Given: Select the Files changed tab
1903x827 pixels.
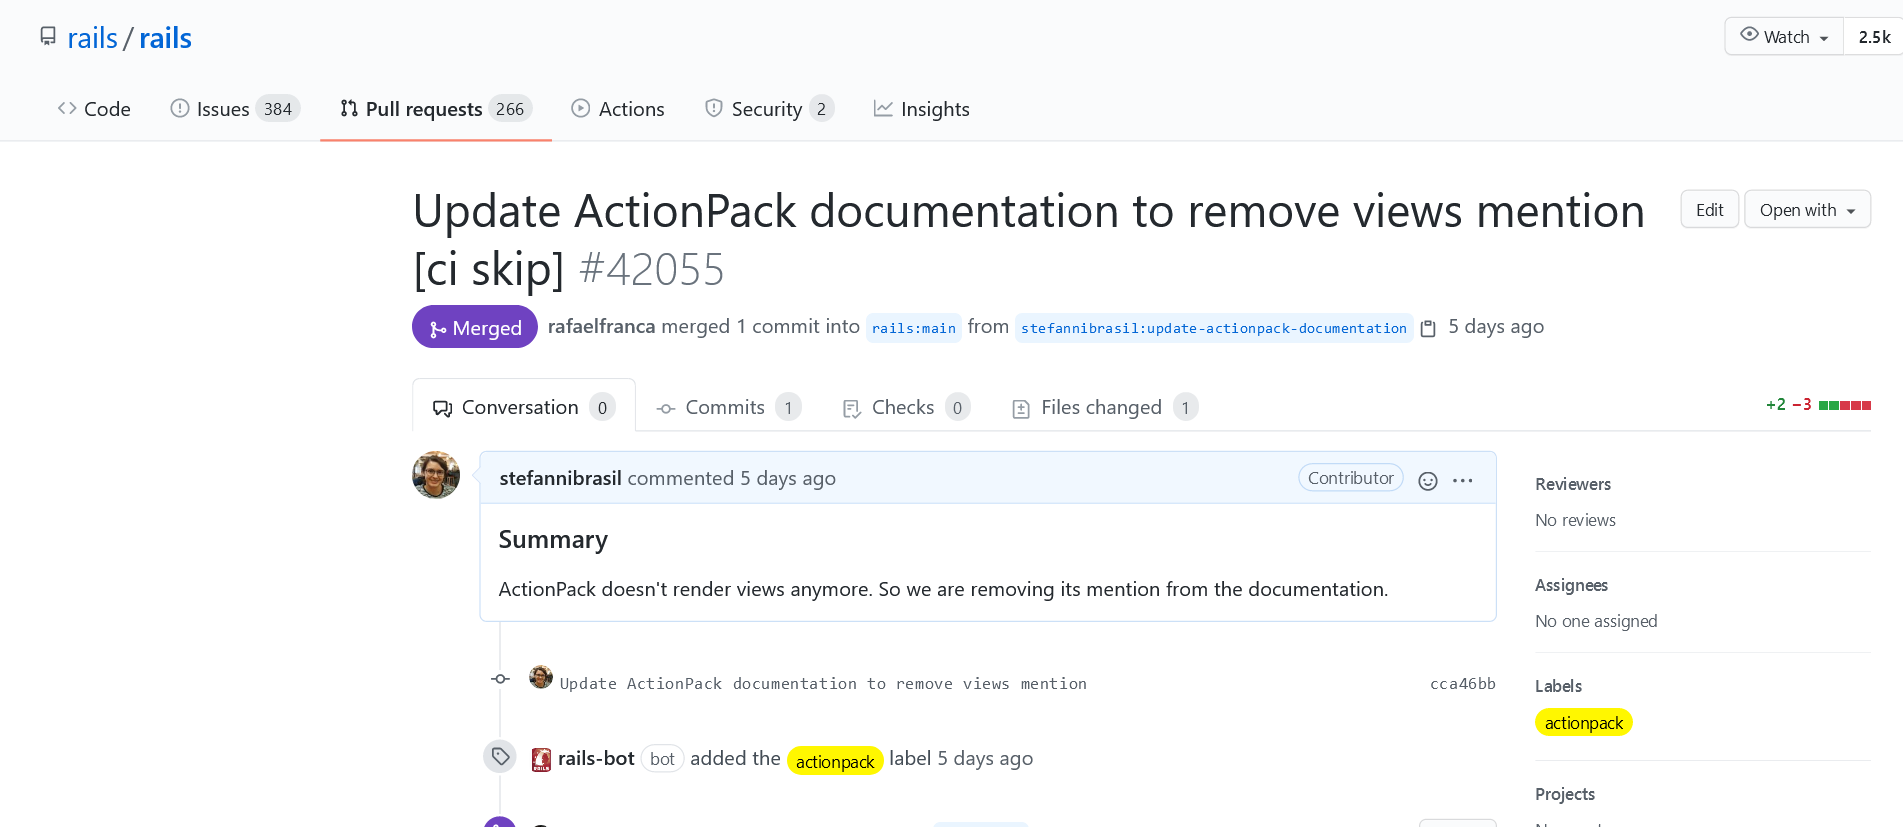Looking at the screenshot, I should tap(1105, 407).
